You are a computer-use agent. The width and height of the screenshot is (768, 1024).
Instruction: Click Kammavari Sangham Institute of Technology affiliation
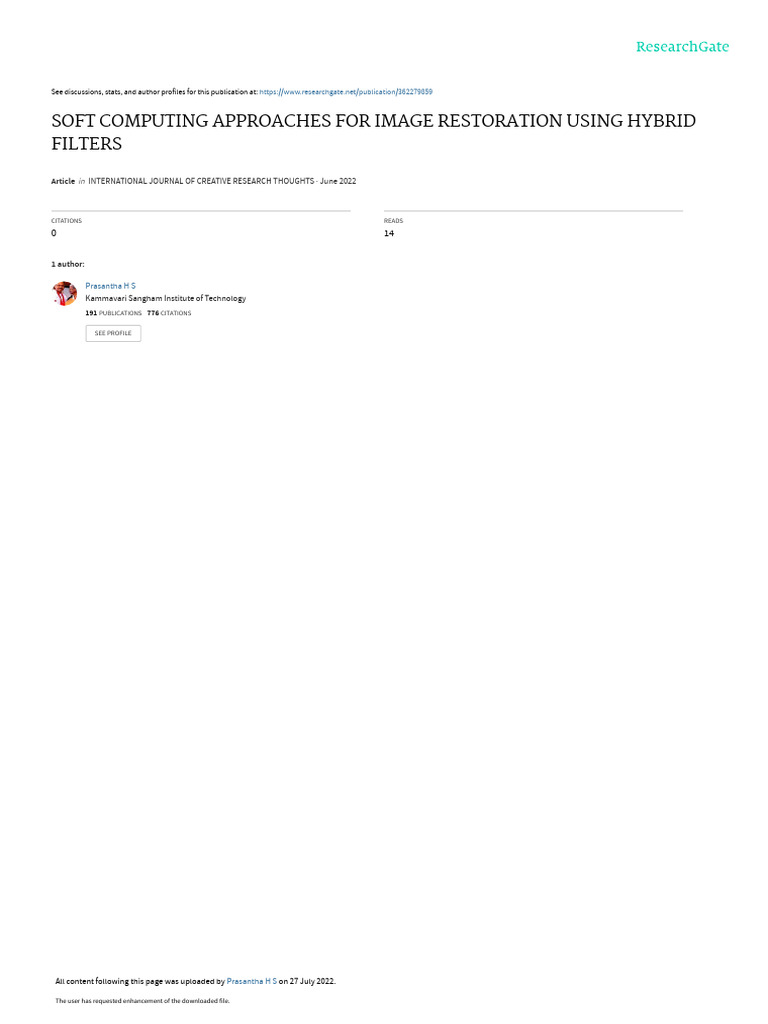pyautogui.click(x=166, y=298)
